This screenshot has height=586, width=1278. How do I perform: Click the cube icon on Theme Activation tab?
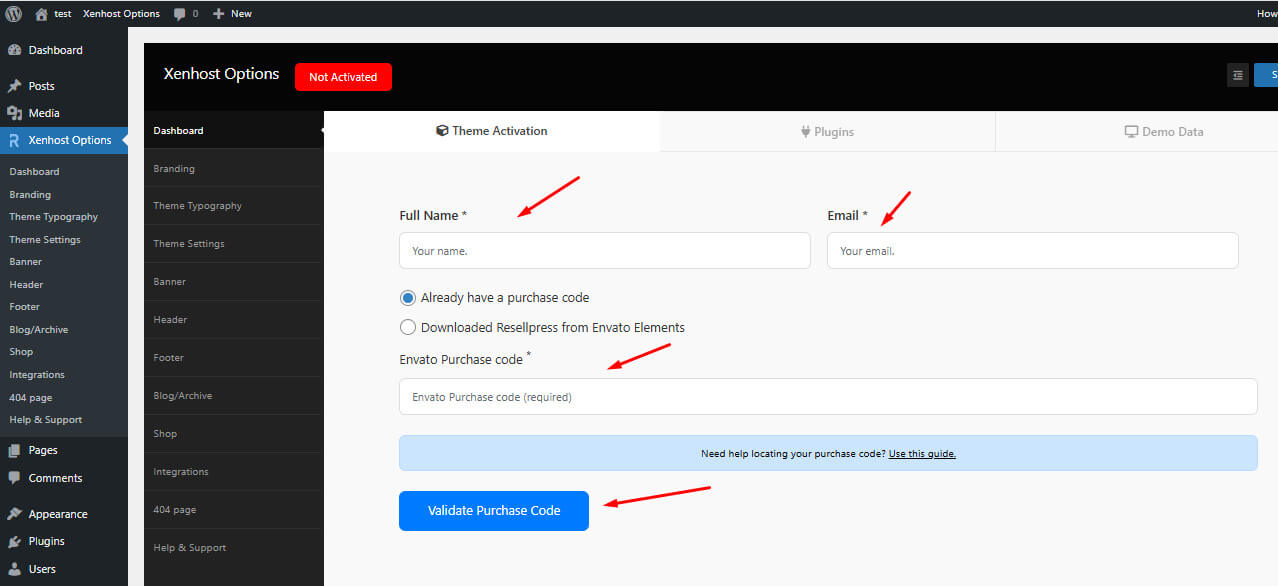click(442, 130)
